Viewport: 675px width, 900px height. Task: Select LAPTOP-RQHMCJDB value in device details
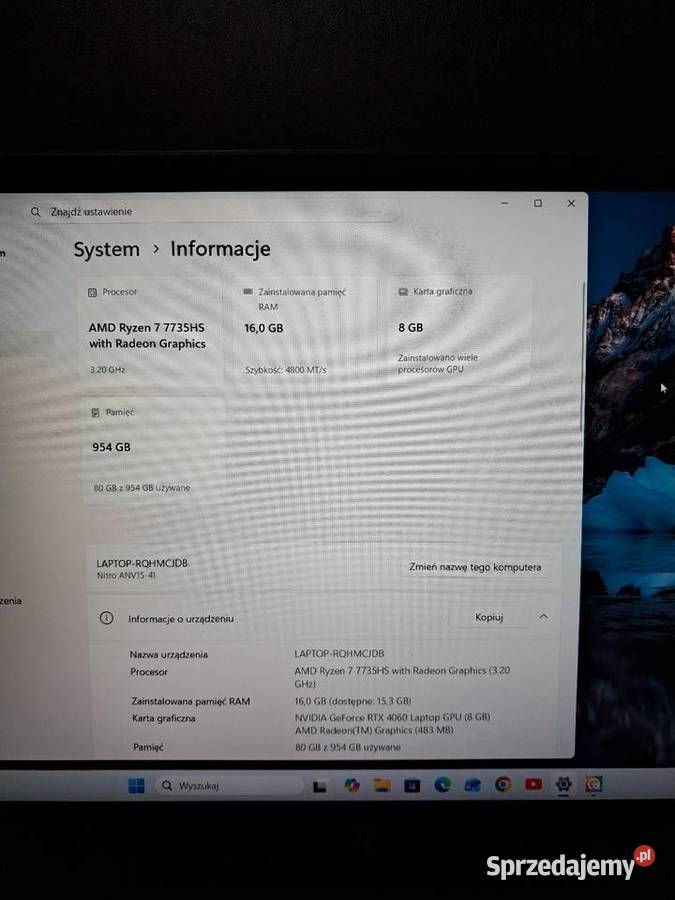pos(339,654)
